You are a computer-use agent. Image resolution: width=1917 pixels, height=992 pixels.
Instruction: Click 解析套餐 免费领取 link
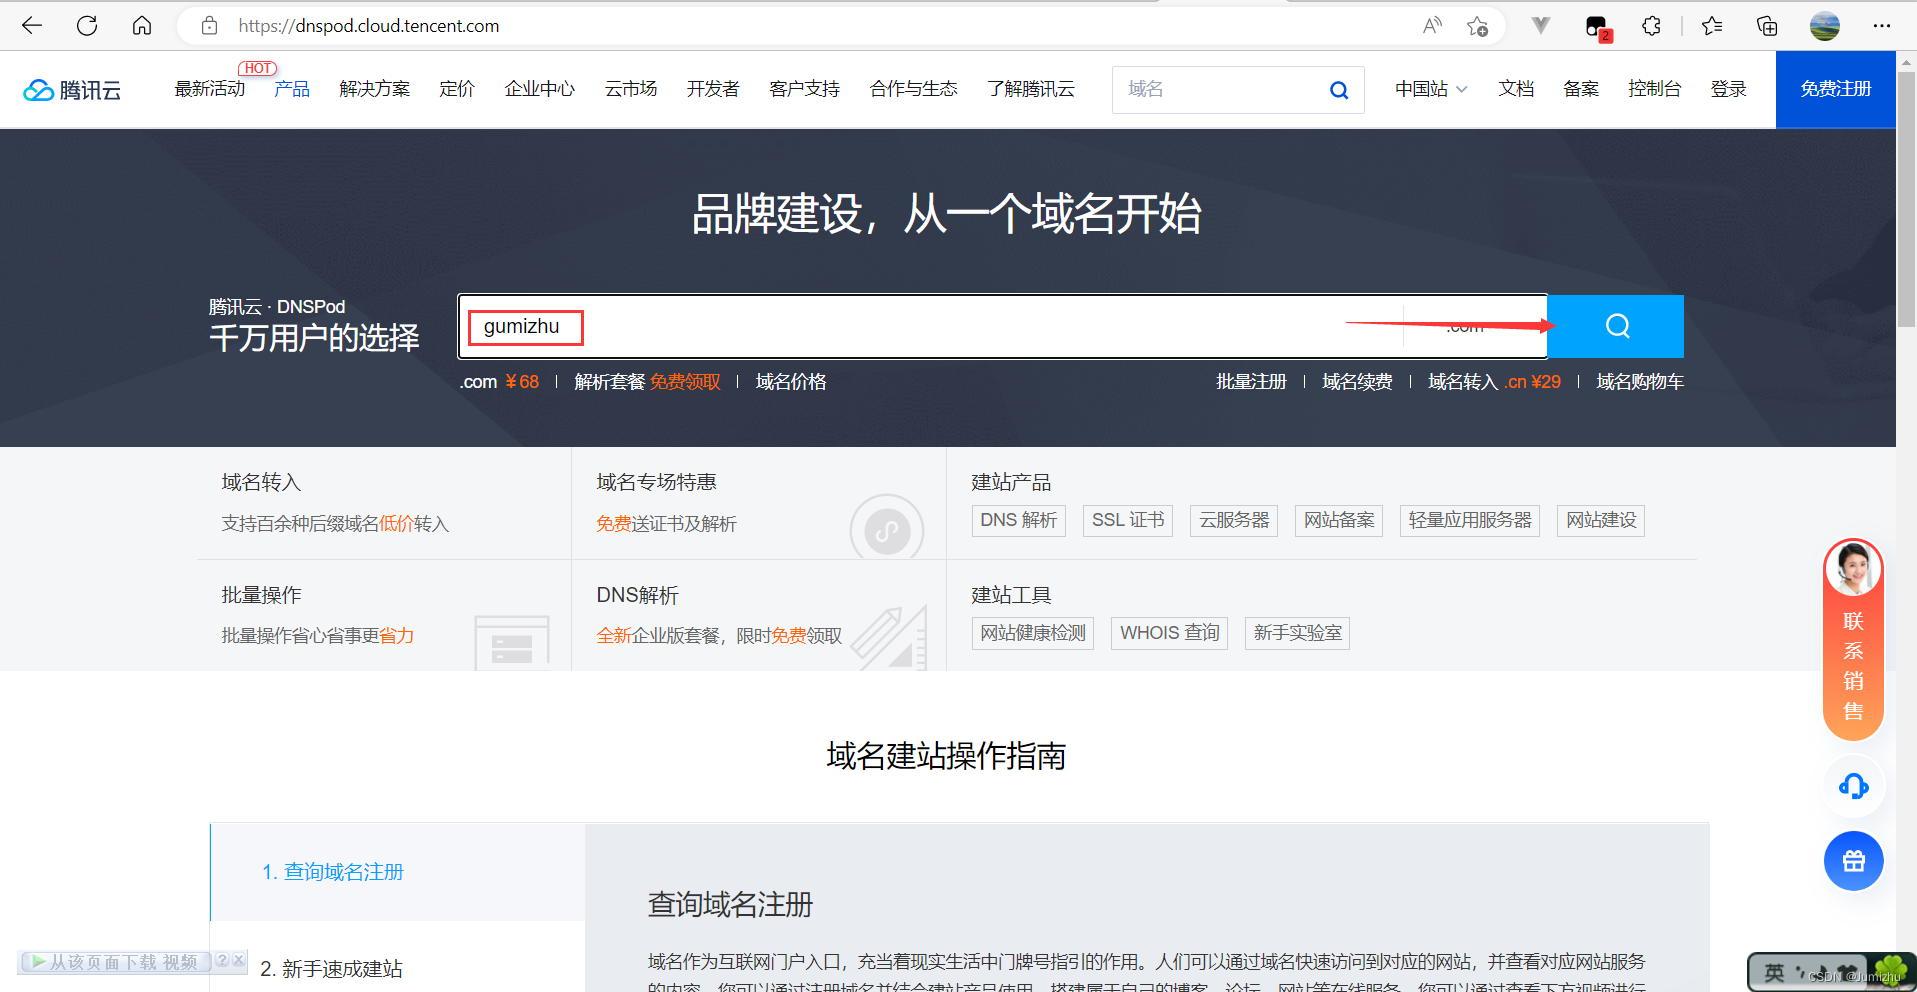(647, 382)
